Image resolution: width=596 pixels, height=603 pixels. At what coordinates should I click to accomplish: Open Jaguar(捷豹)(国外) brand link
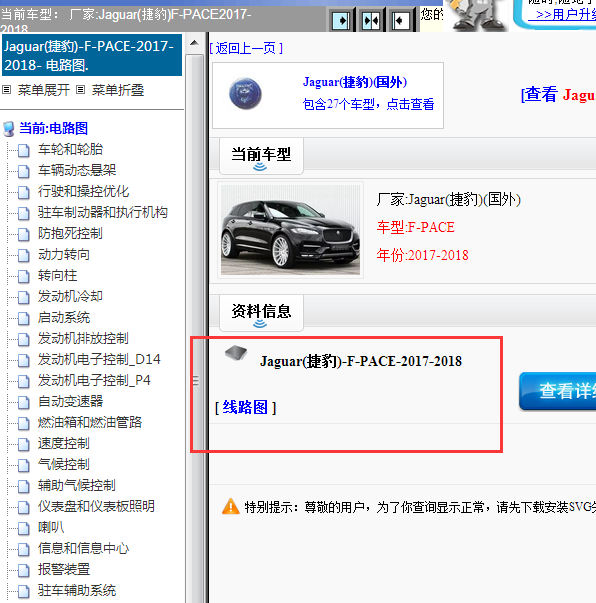[x=355, y=82]
